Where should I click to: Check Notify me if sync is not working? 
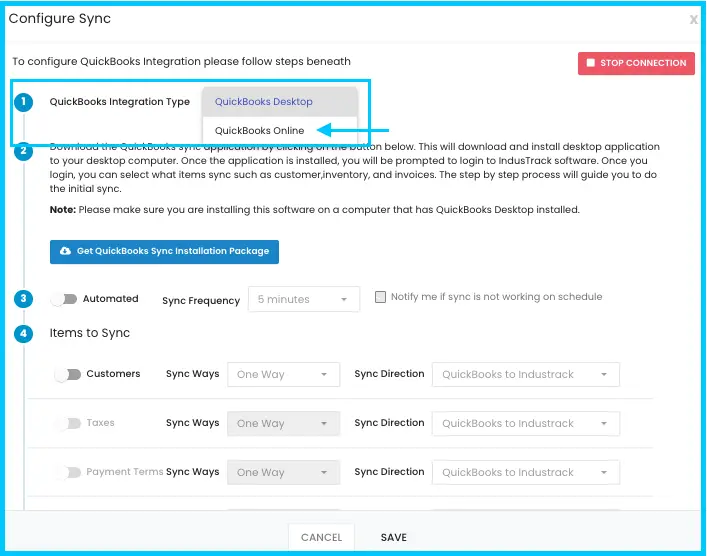[x=380, y=297]
